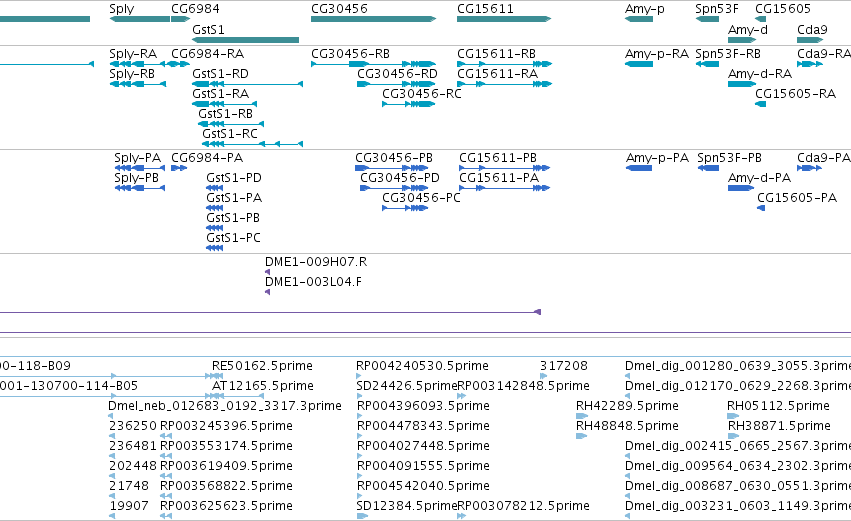Select the GstS1-PC protein label
Image resolution: width=851 pixels, height=521 pixels.
[233, 238]
